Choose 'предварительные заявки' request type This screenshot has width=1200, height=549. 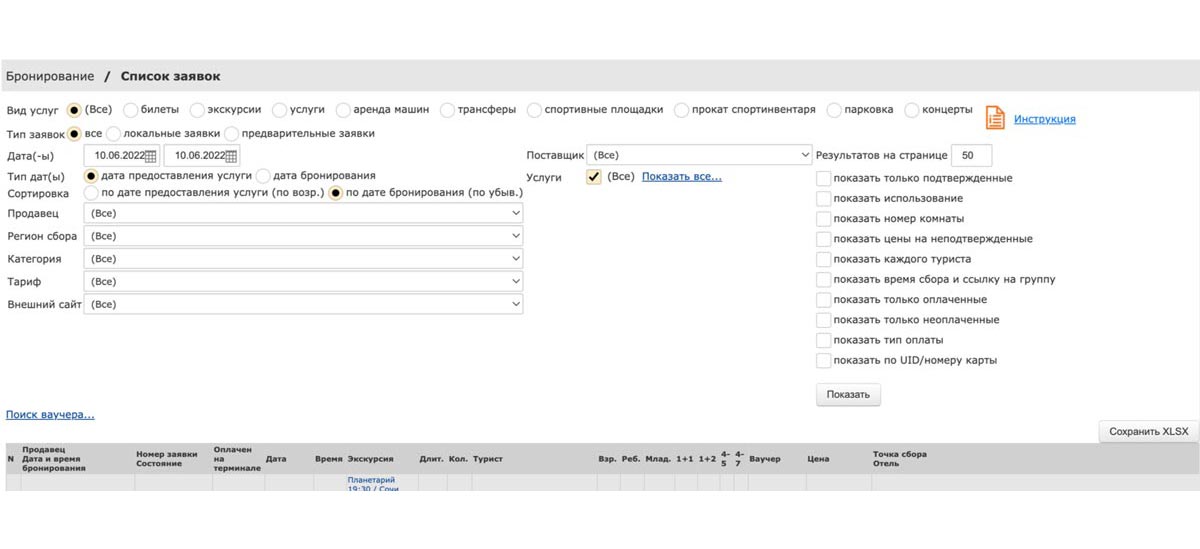tap(232, 133)
